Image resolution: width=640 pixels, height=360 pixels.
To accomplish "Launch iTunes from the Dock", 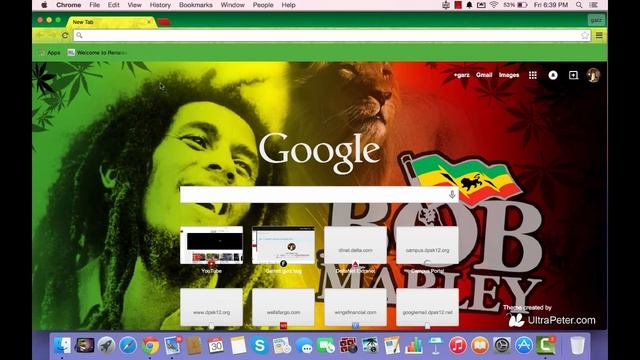I will coord(458,345).
